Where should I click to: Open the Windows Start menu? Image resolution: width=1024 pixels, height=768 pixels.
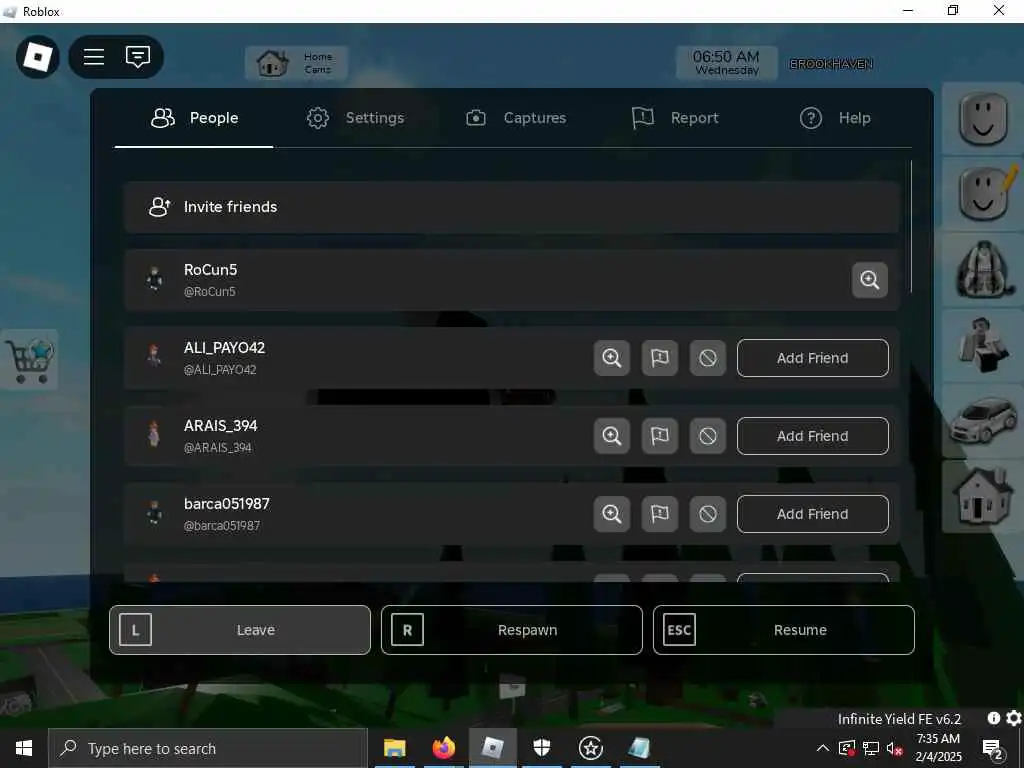click(x=24, y=748)
